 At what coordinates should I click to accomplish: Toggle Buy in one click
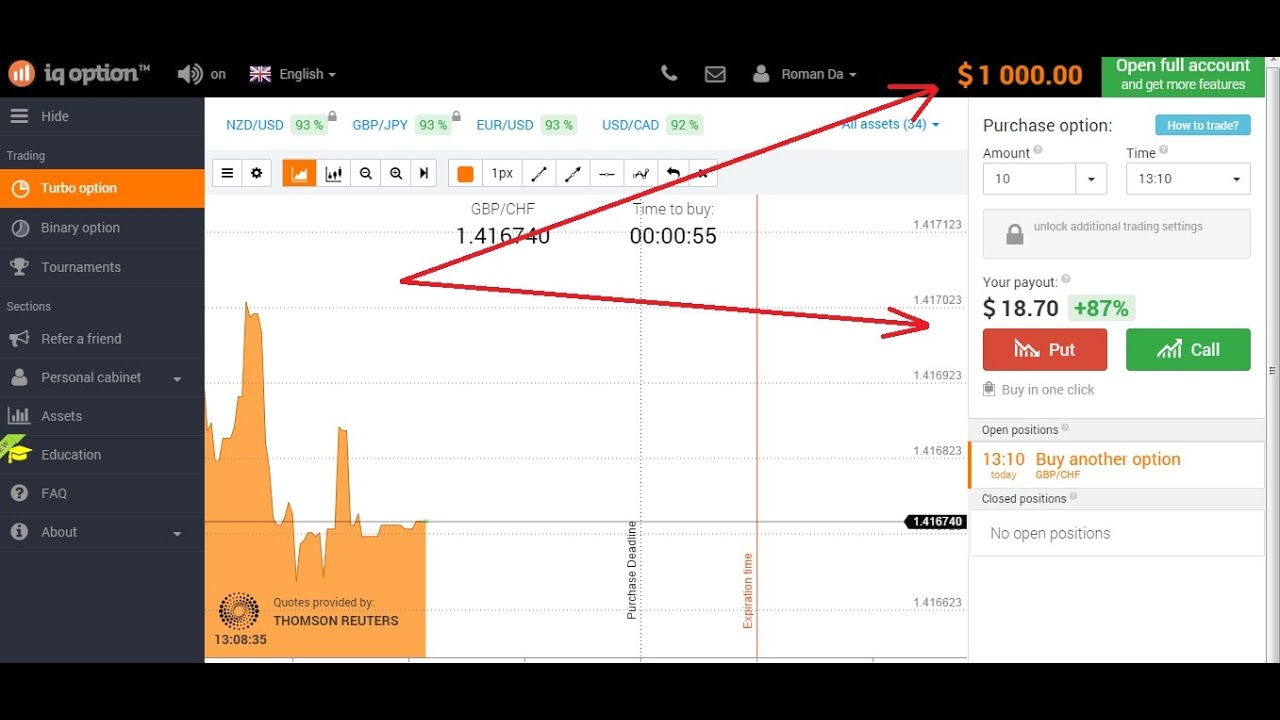point(1039,390)
